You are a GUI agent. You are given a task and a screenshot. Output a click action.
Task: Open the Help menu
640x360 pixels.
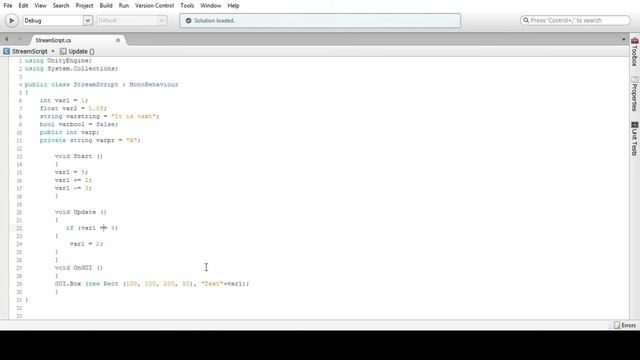pyautogui.click(x=233, y=6)
